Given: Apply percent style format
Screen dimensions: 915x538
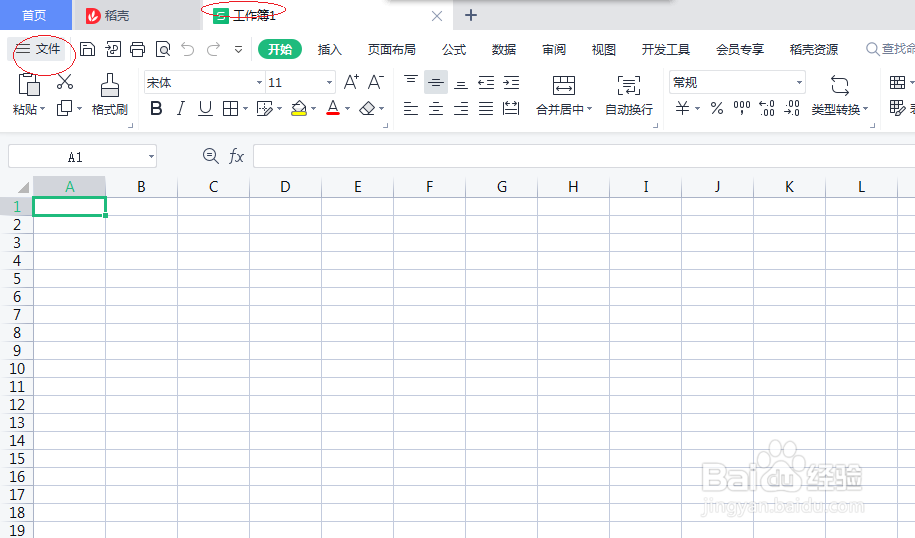Looking at the screenshot, I should [717, 109].
